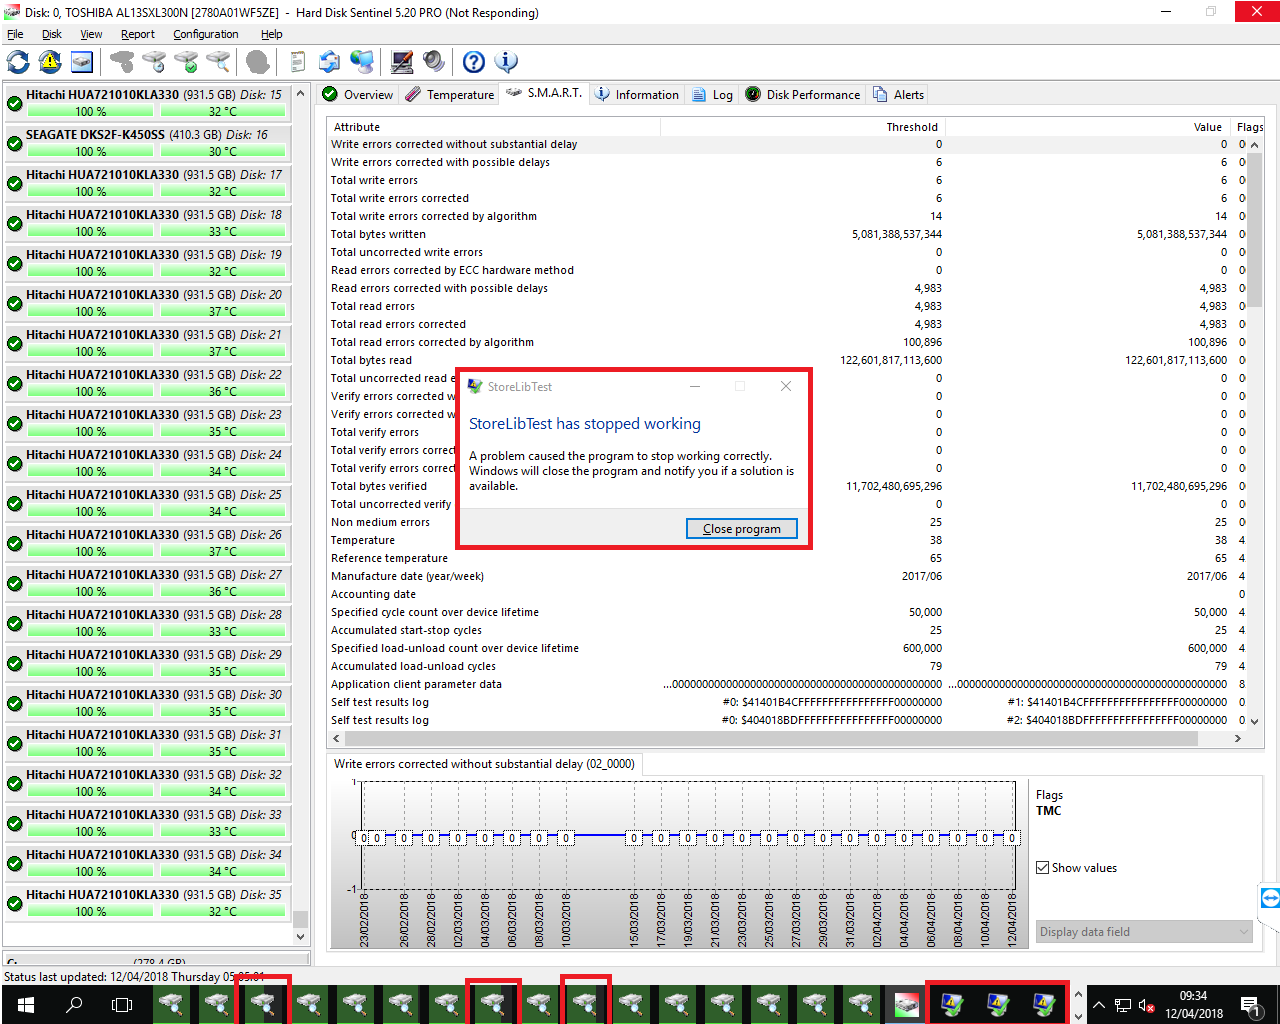The image size is (1280, 1024).
Task: Click SMART table vertical scroll down arrow
Action: point(1255,720)
